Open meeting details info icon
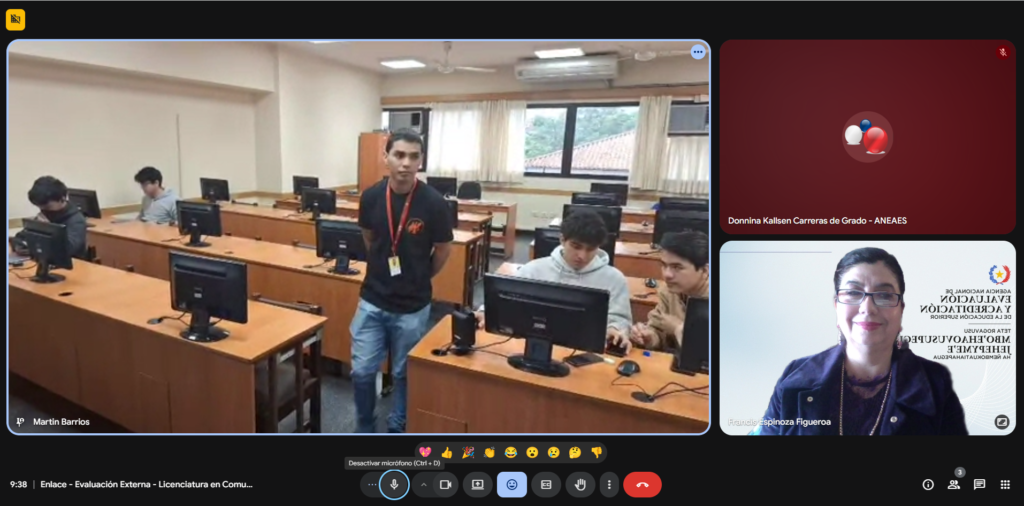 tap(928, 485)
